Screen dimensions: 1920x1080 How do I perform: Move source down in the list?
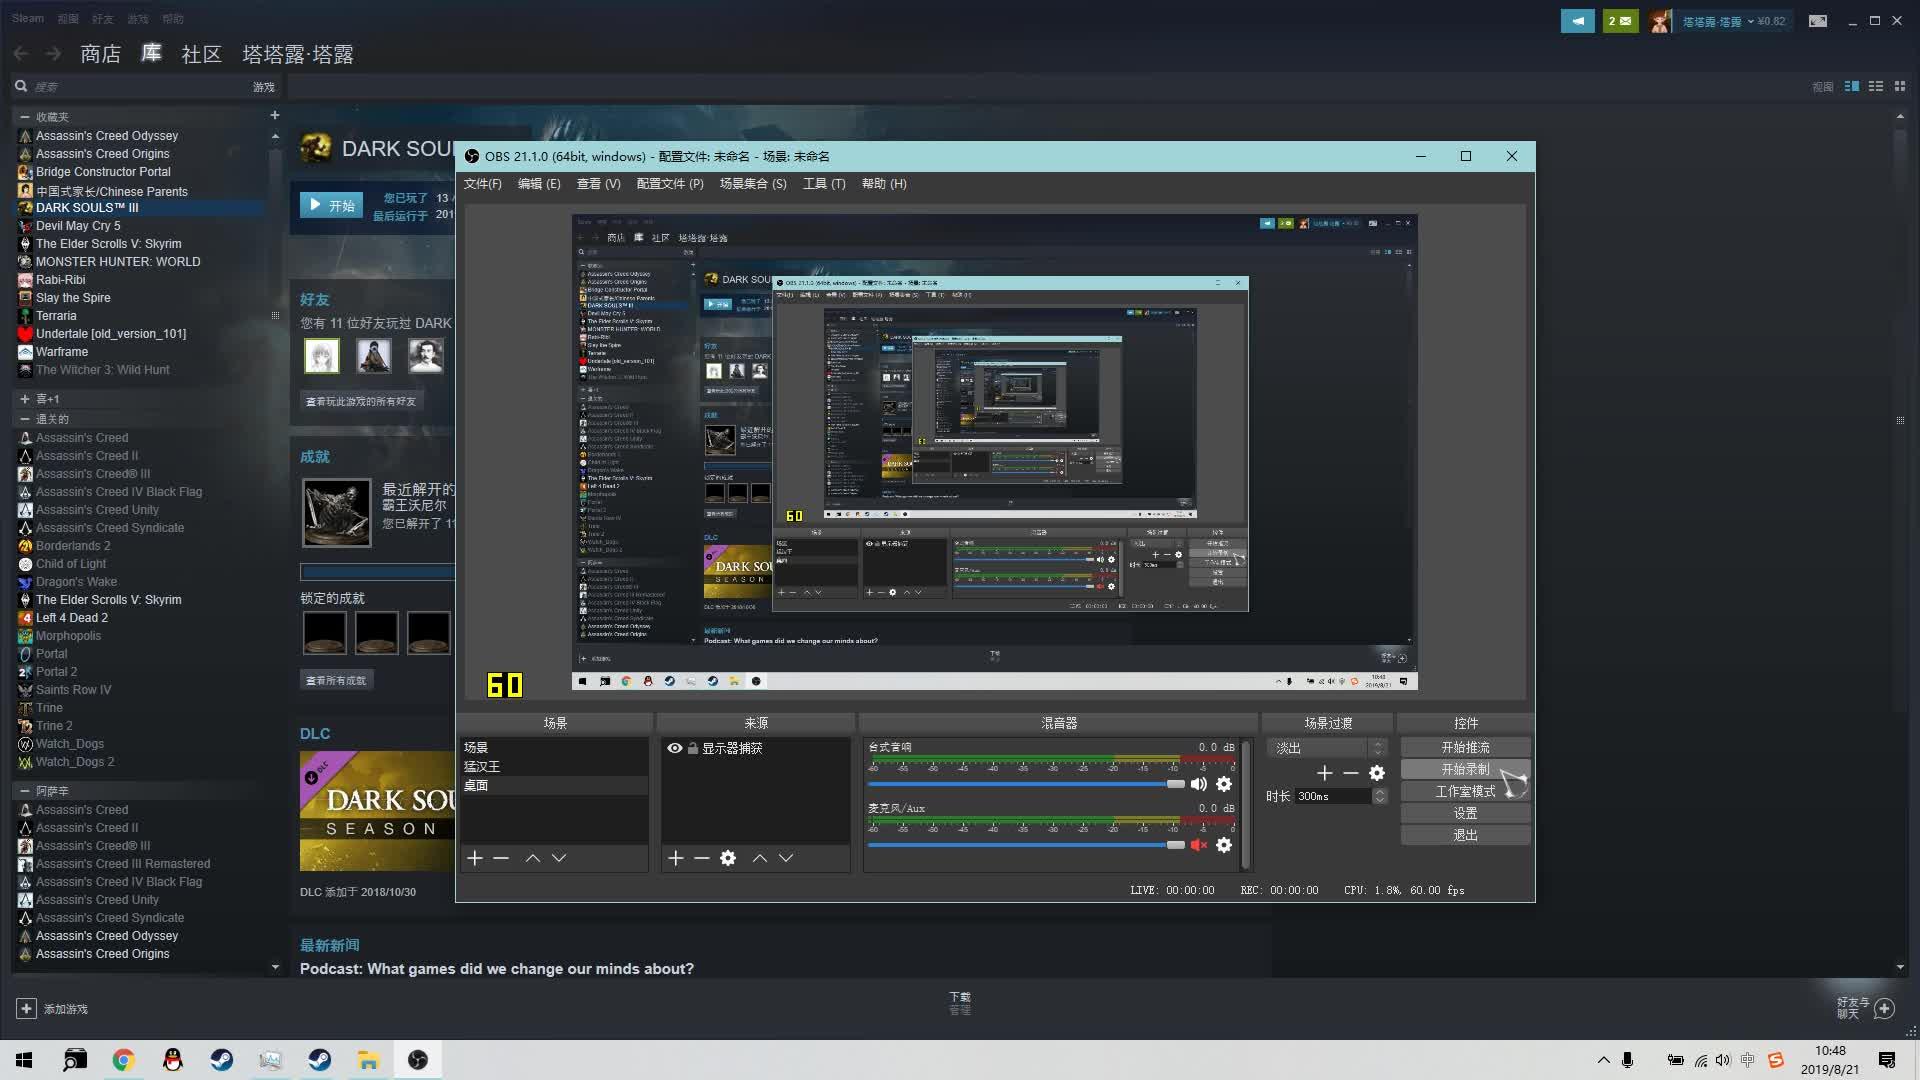tap(786, 858)
